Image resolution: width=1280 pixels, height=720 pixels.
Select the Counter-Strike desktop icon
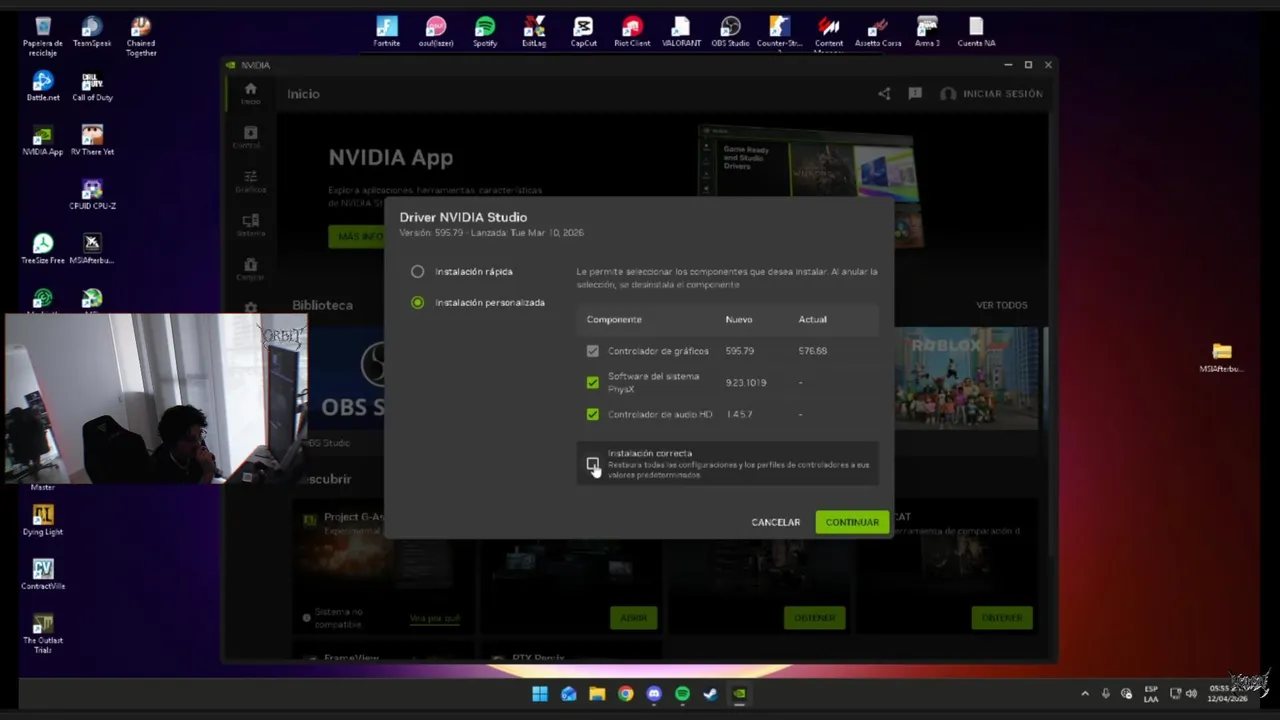pyautogui.click(x=779, y=31)
